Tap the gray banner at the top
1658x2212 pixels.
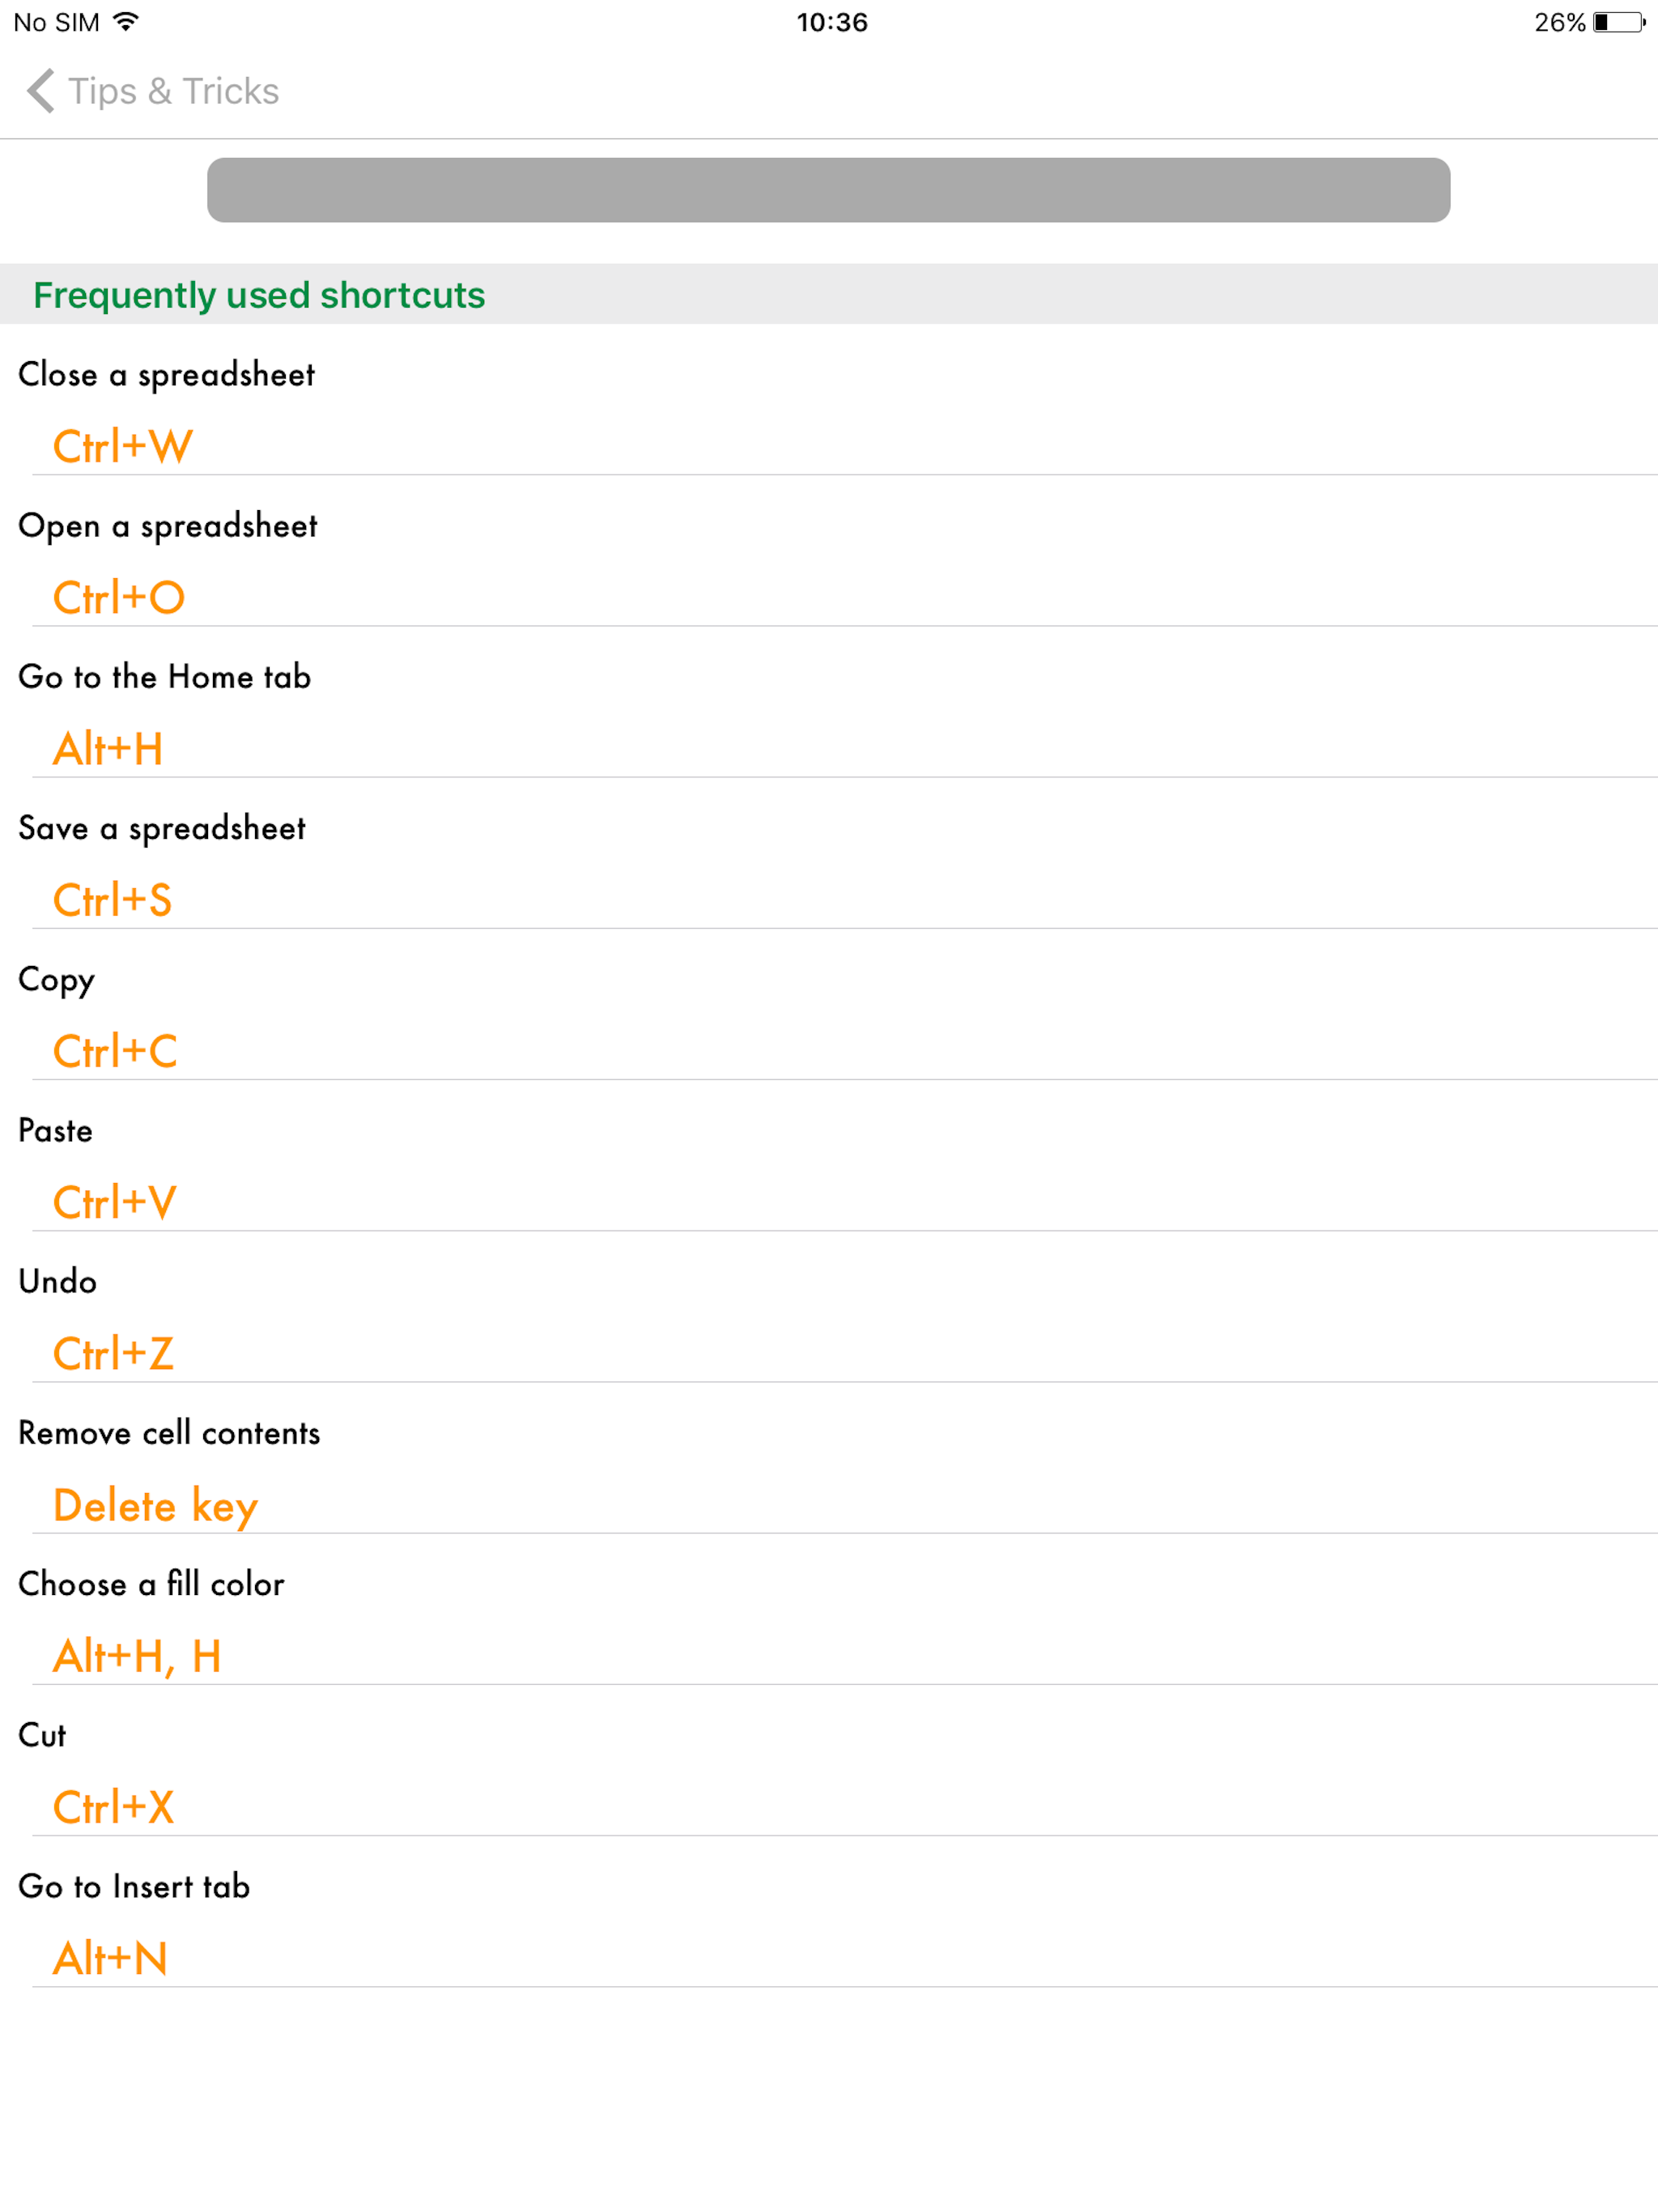[x=827, y=190]
